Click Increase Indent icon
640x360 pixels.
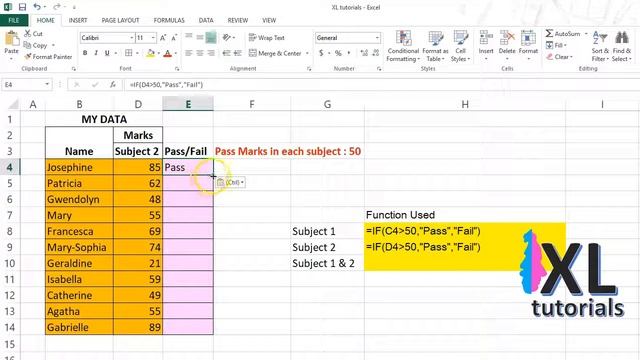pos(238,53)
